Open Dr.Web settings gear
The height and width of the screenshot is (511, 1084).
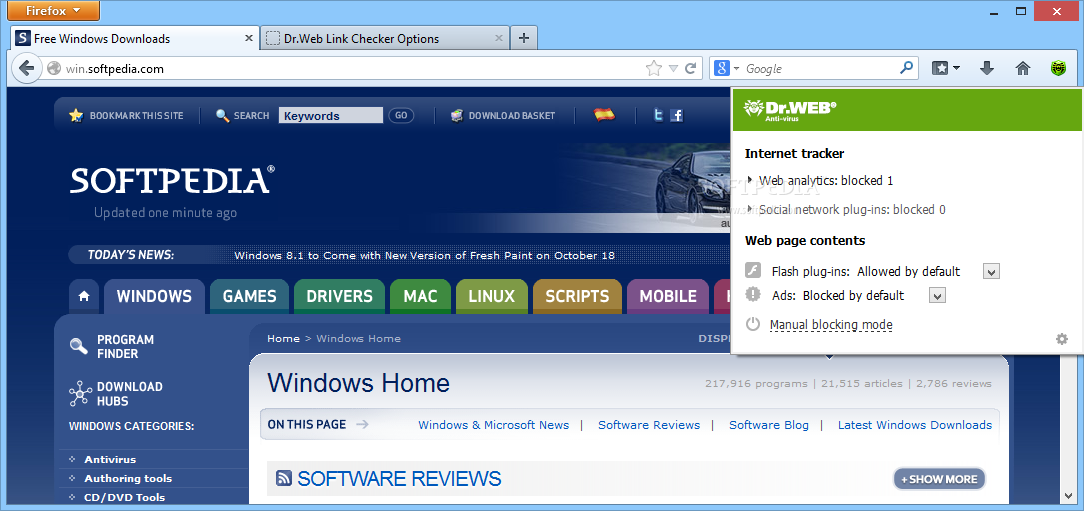tap(1062, 339)
